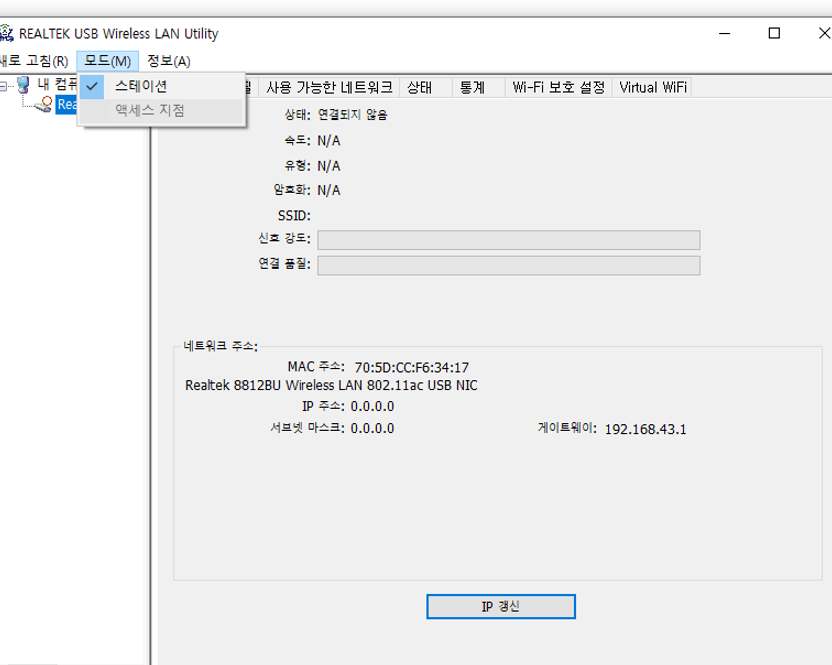Click the wireless adapter icon in tree

pyautogui.click(x=44, y=105)
